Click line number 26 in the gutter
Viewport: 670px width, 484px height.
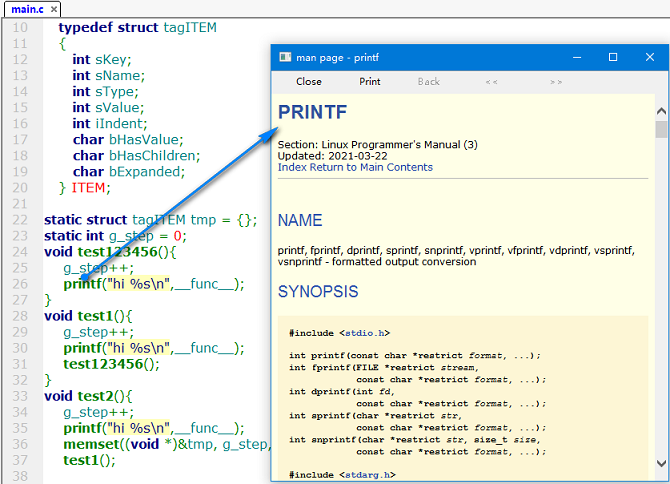(x=20, y=284)
